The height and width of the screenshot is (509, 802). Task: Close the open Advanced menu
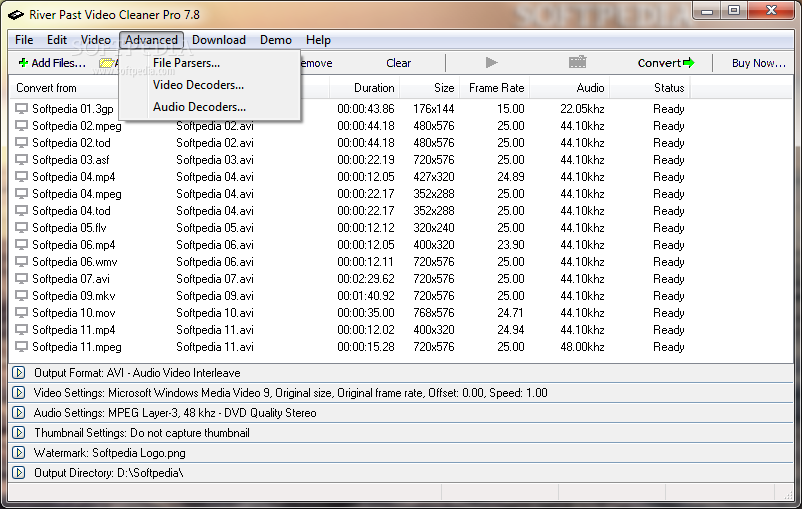coord(151,40)
